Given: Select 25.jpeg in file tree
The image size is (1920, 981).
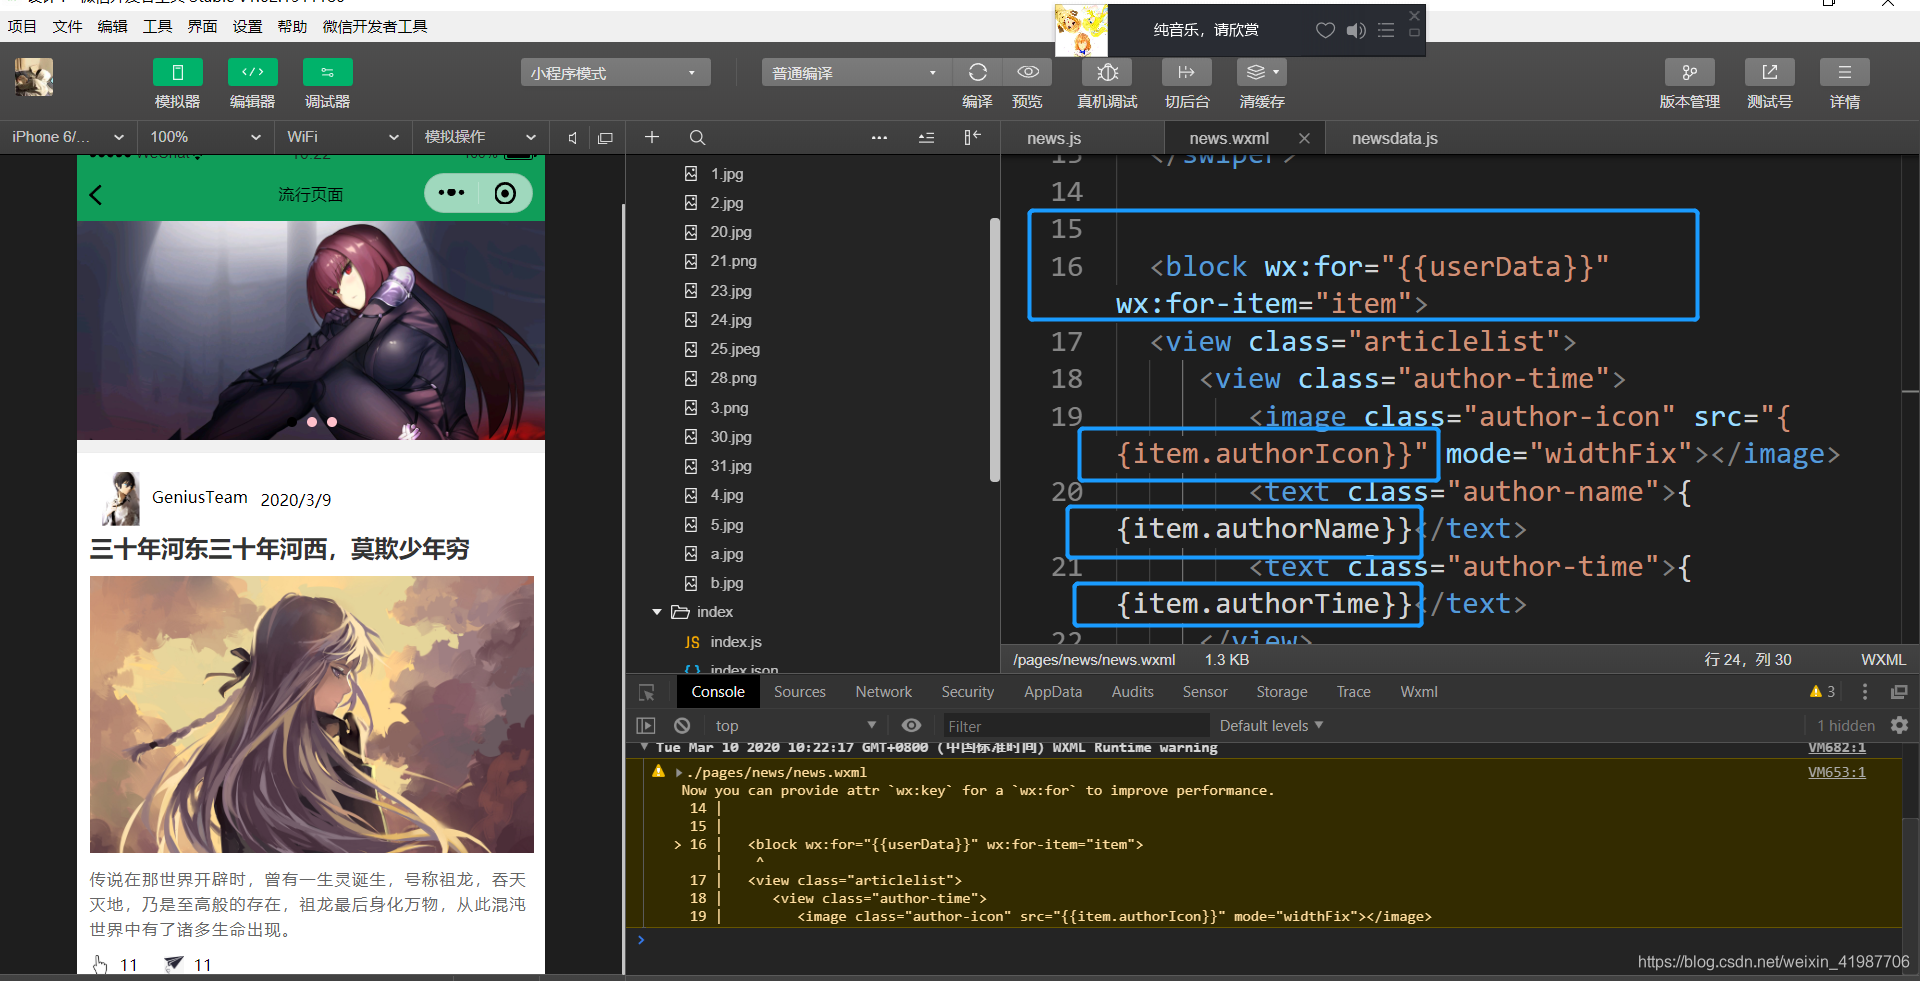Looking at the screenshot, I should pyautogui.click(x=735, y=349).
